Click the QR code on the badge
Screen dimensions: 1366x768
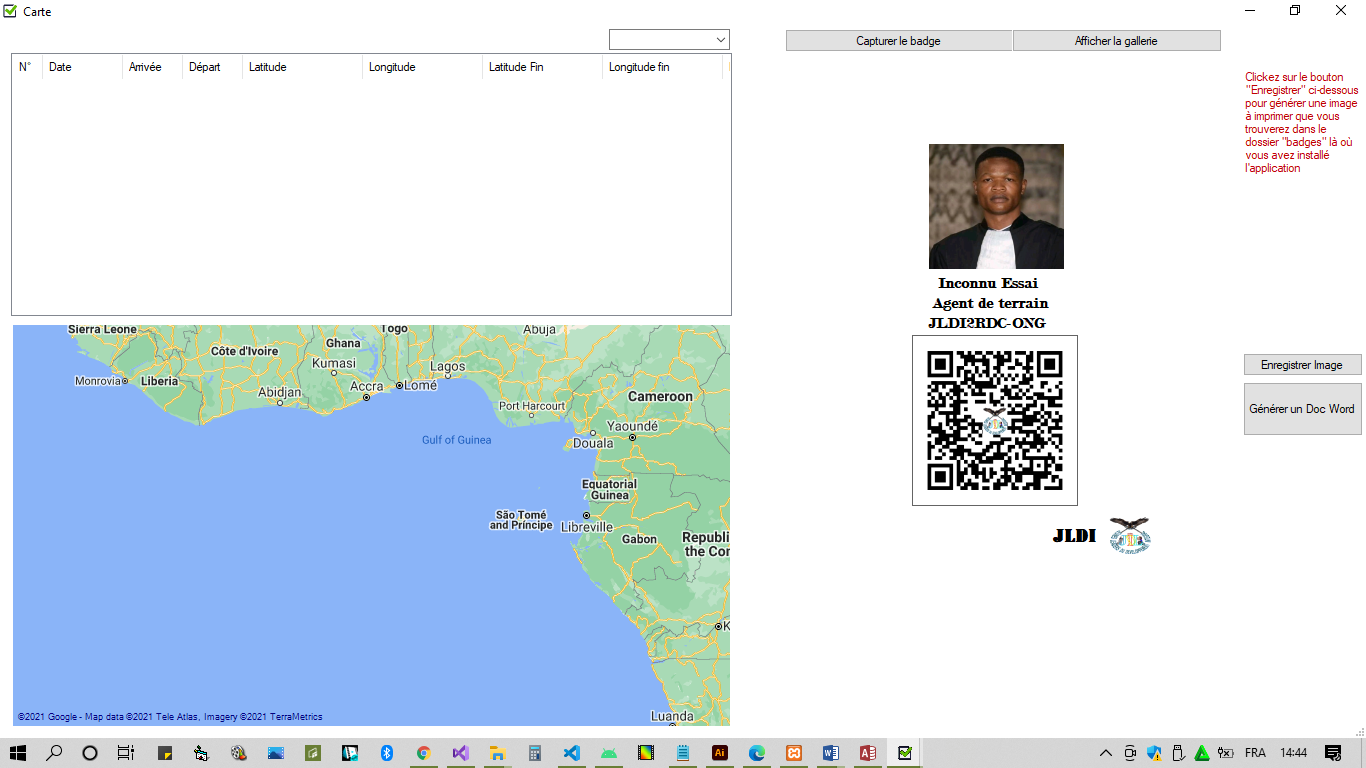click(995, 420)
